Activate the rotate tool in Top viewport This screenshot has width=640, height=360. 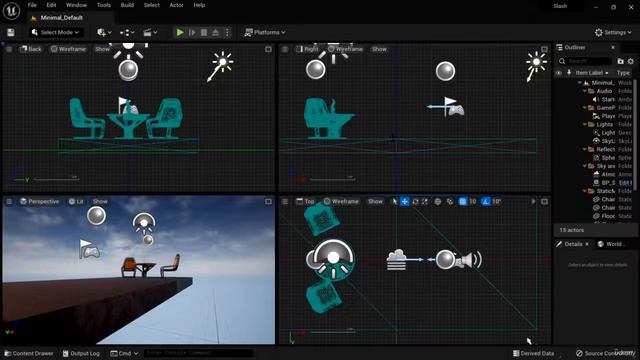tap(415, 201)
